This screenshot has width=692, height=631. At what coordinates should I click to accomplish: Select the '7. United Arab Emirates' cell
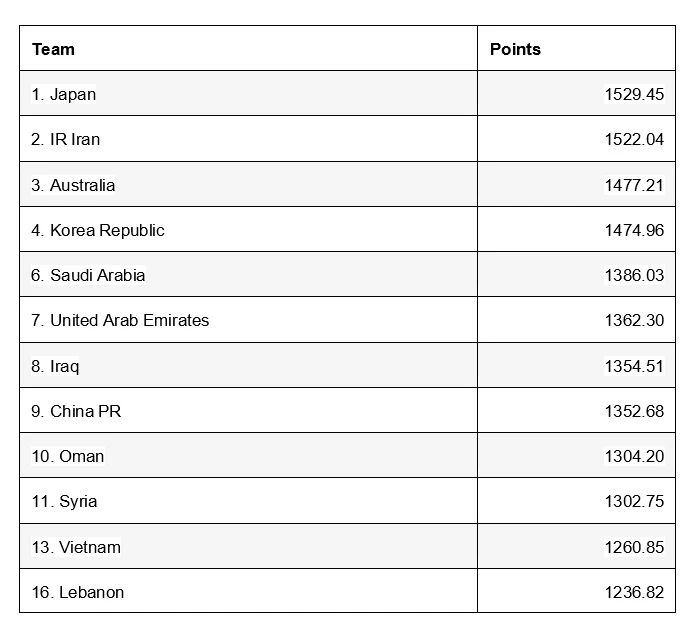120,321
